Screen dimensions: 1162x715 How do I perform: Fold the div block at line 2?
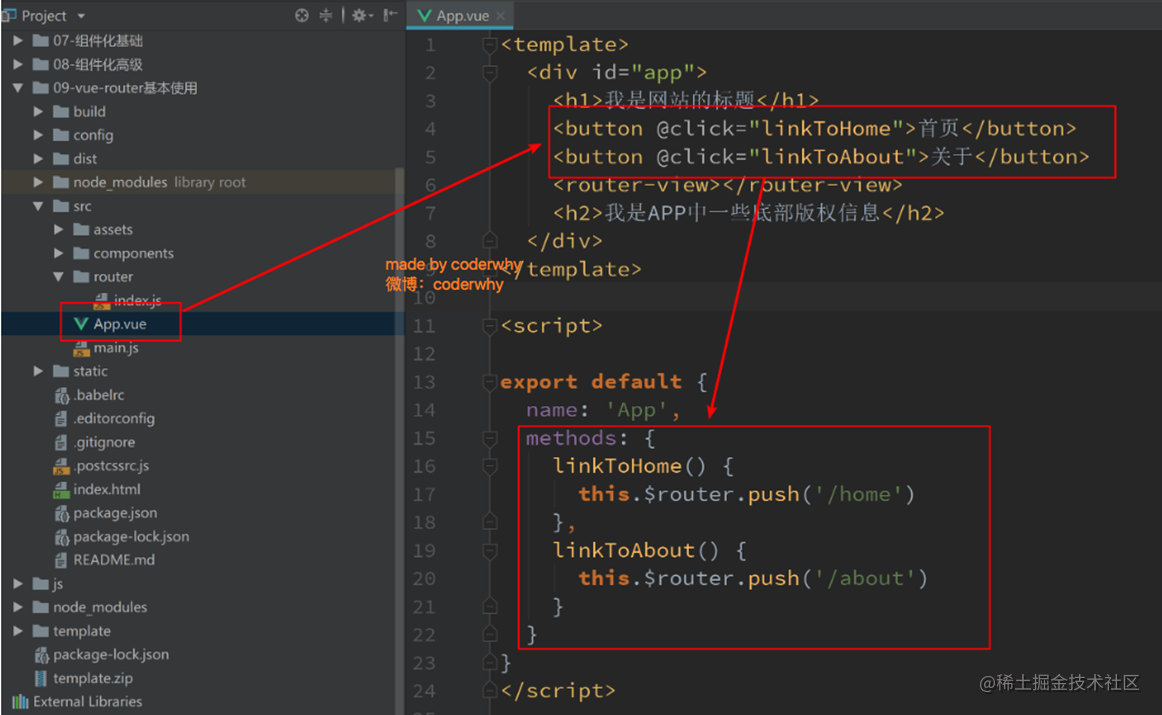pyautogui.click(x=489, y=73)
